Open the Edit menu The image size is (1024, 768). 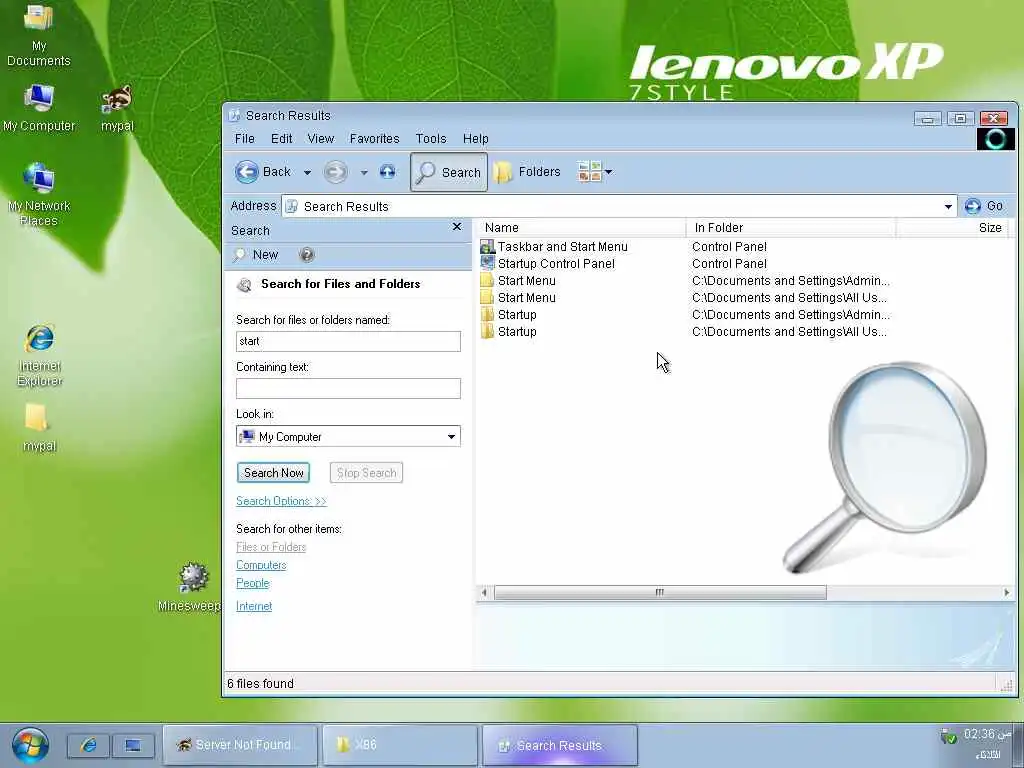point(281,138)
